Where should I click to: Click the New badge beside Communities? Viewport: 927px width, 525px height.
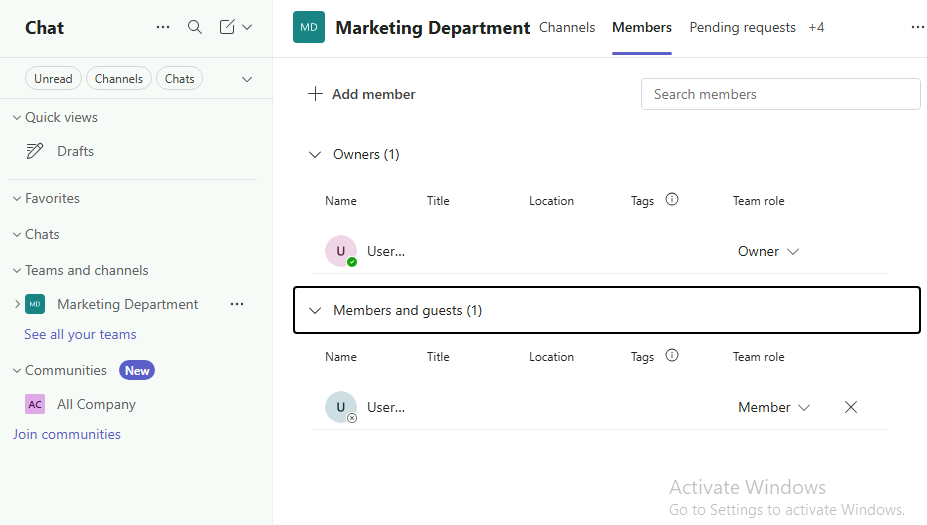[x=137, y=371]
